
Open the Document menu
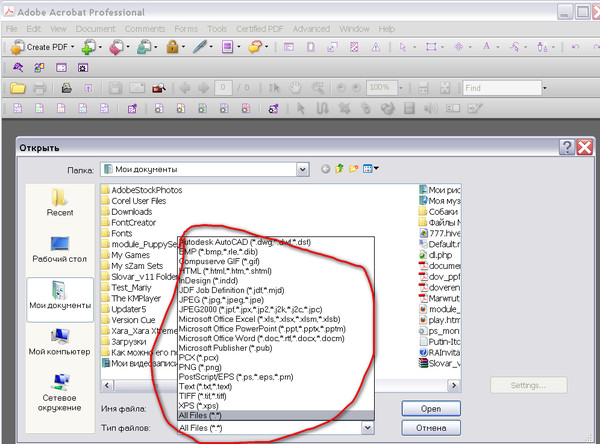[95, 29]
